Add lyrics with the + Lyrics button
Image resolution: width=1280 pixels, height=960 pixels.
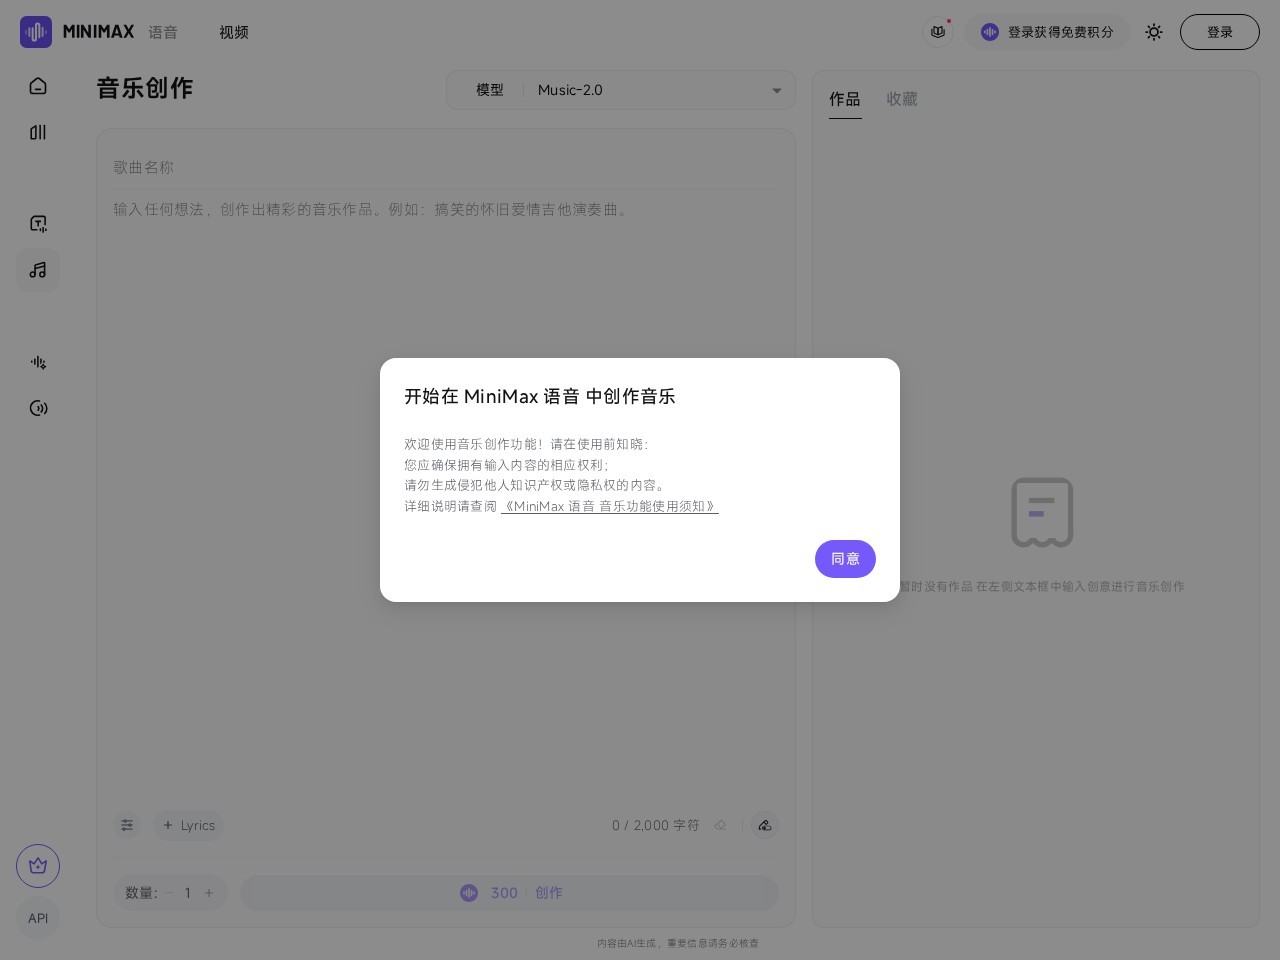click(x=189, y=825)
